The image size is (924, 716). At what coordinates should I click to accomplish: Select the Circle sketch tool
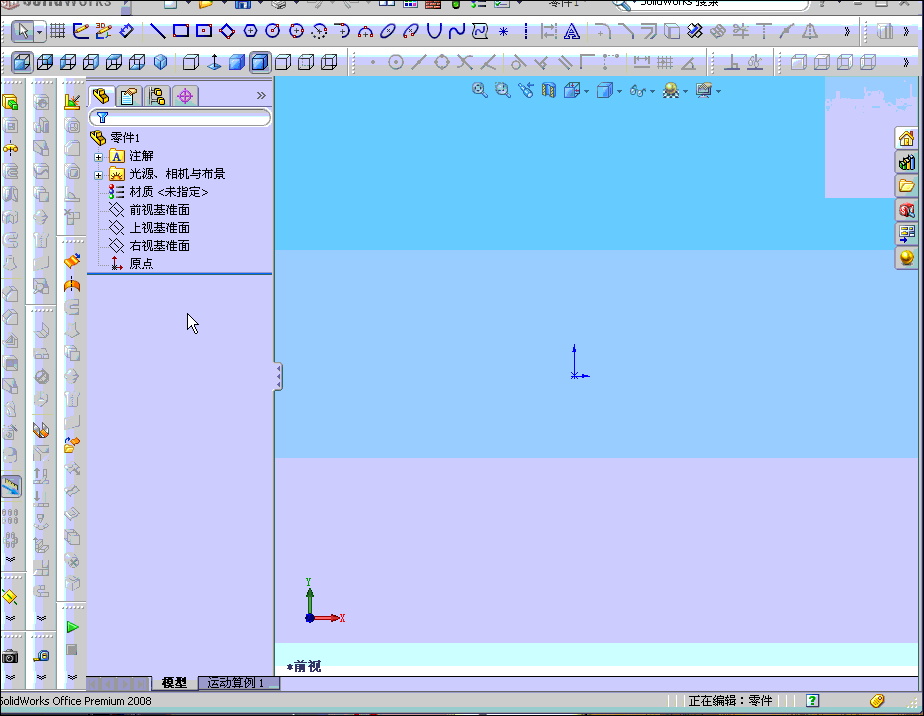coord(275,31)
